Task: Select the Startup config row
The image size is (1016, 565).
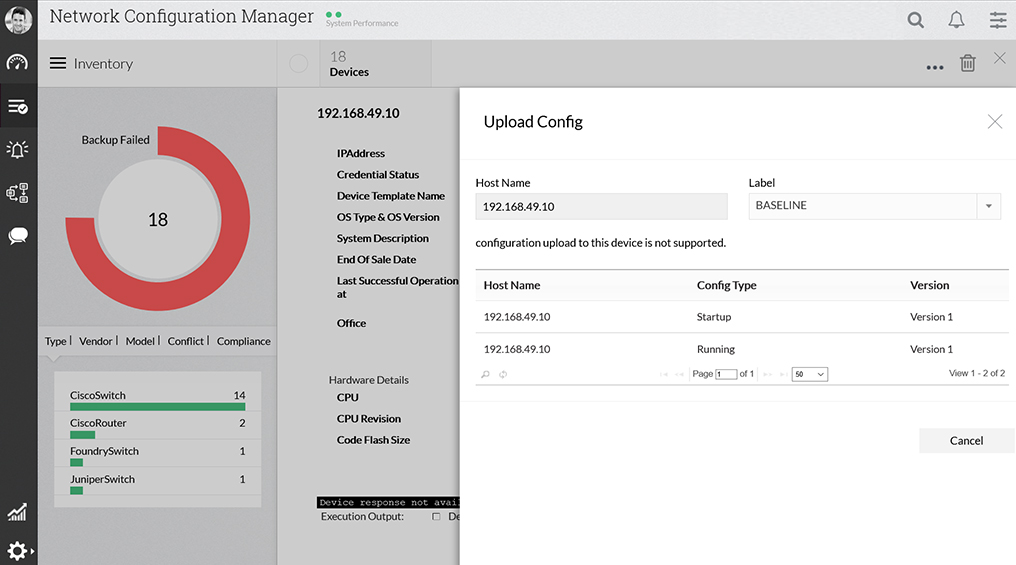Action: (x=713, y=317)
